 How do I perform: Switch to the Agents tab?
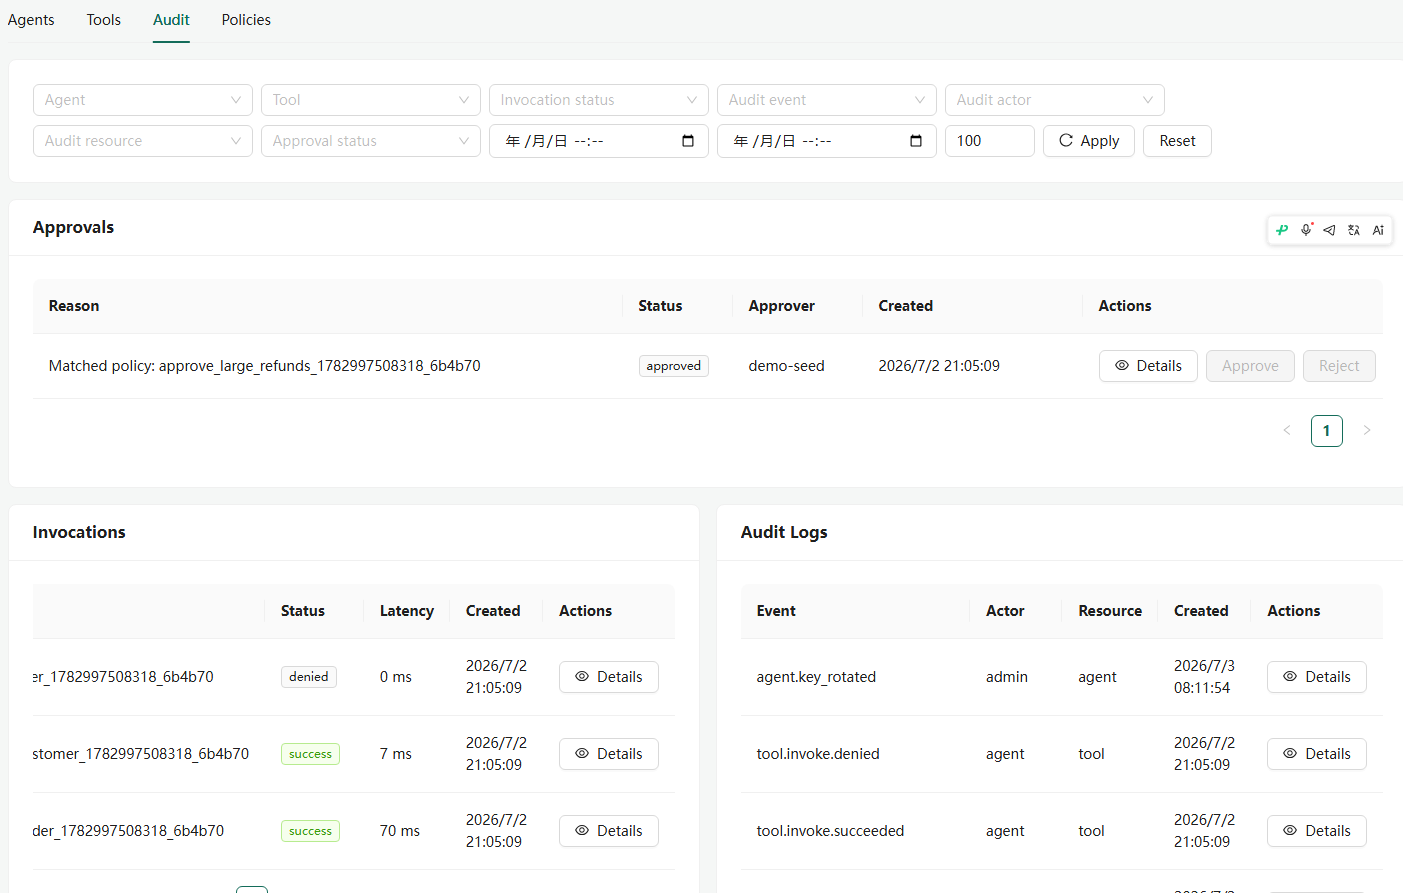31,20
